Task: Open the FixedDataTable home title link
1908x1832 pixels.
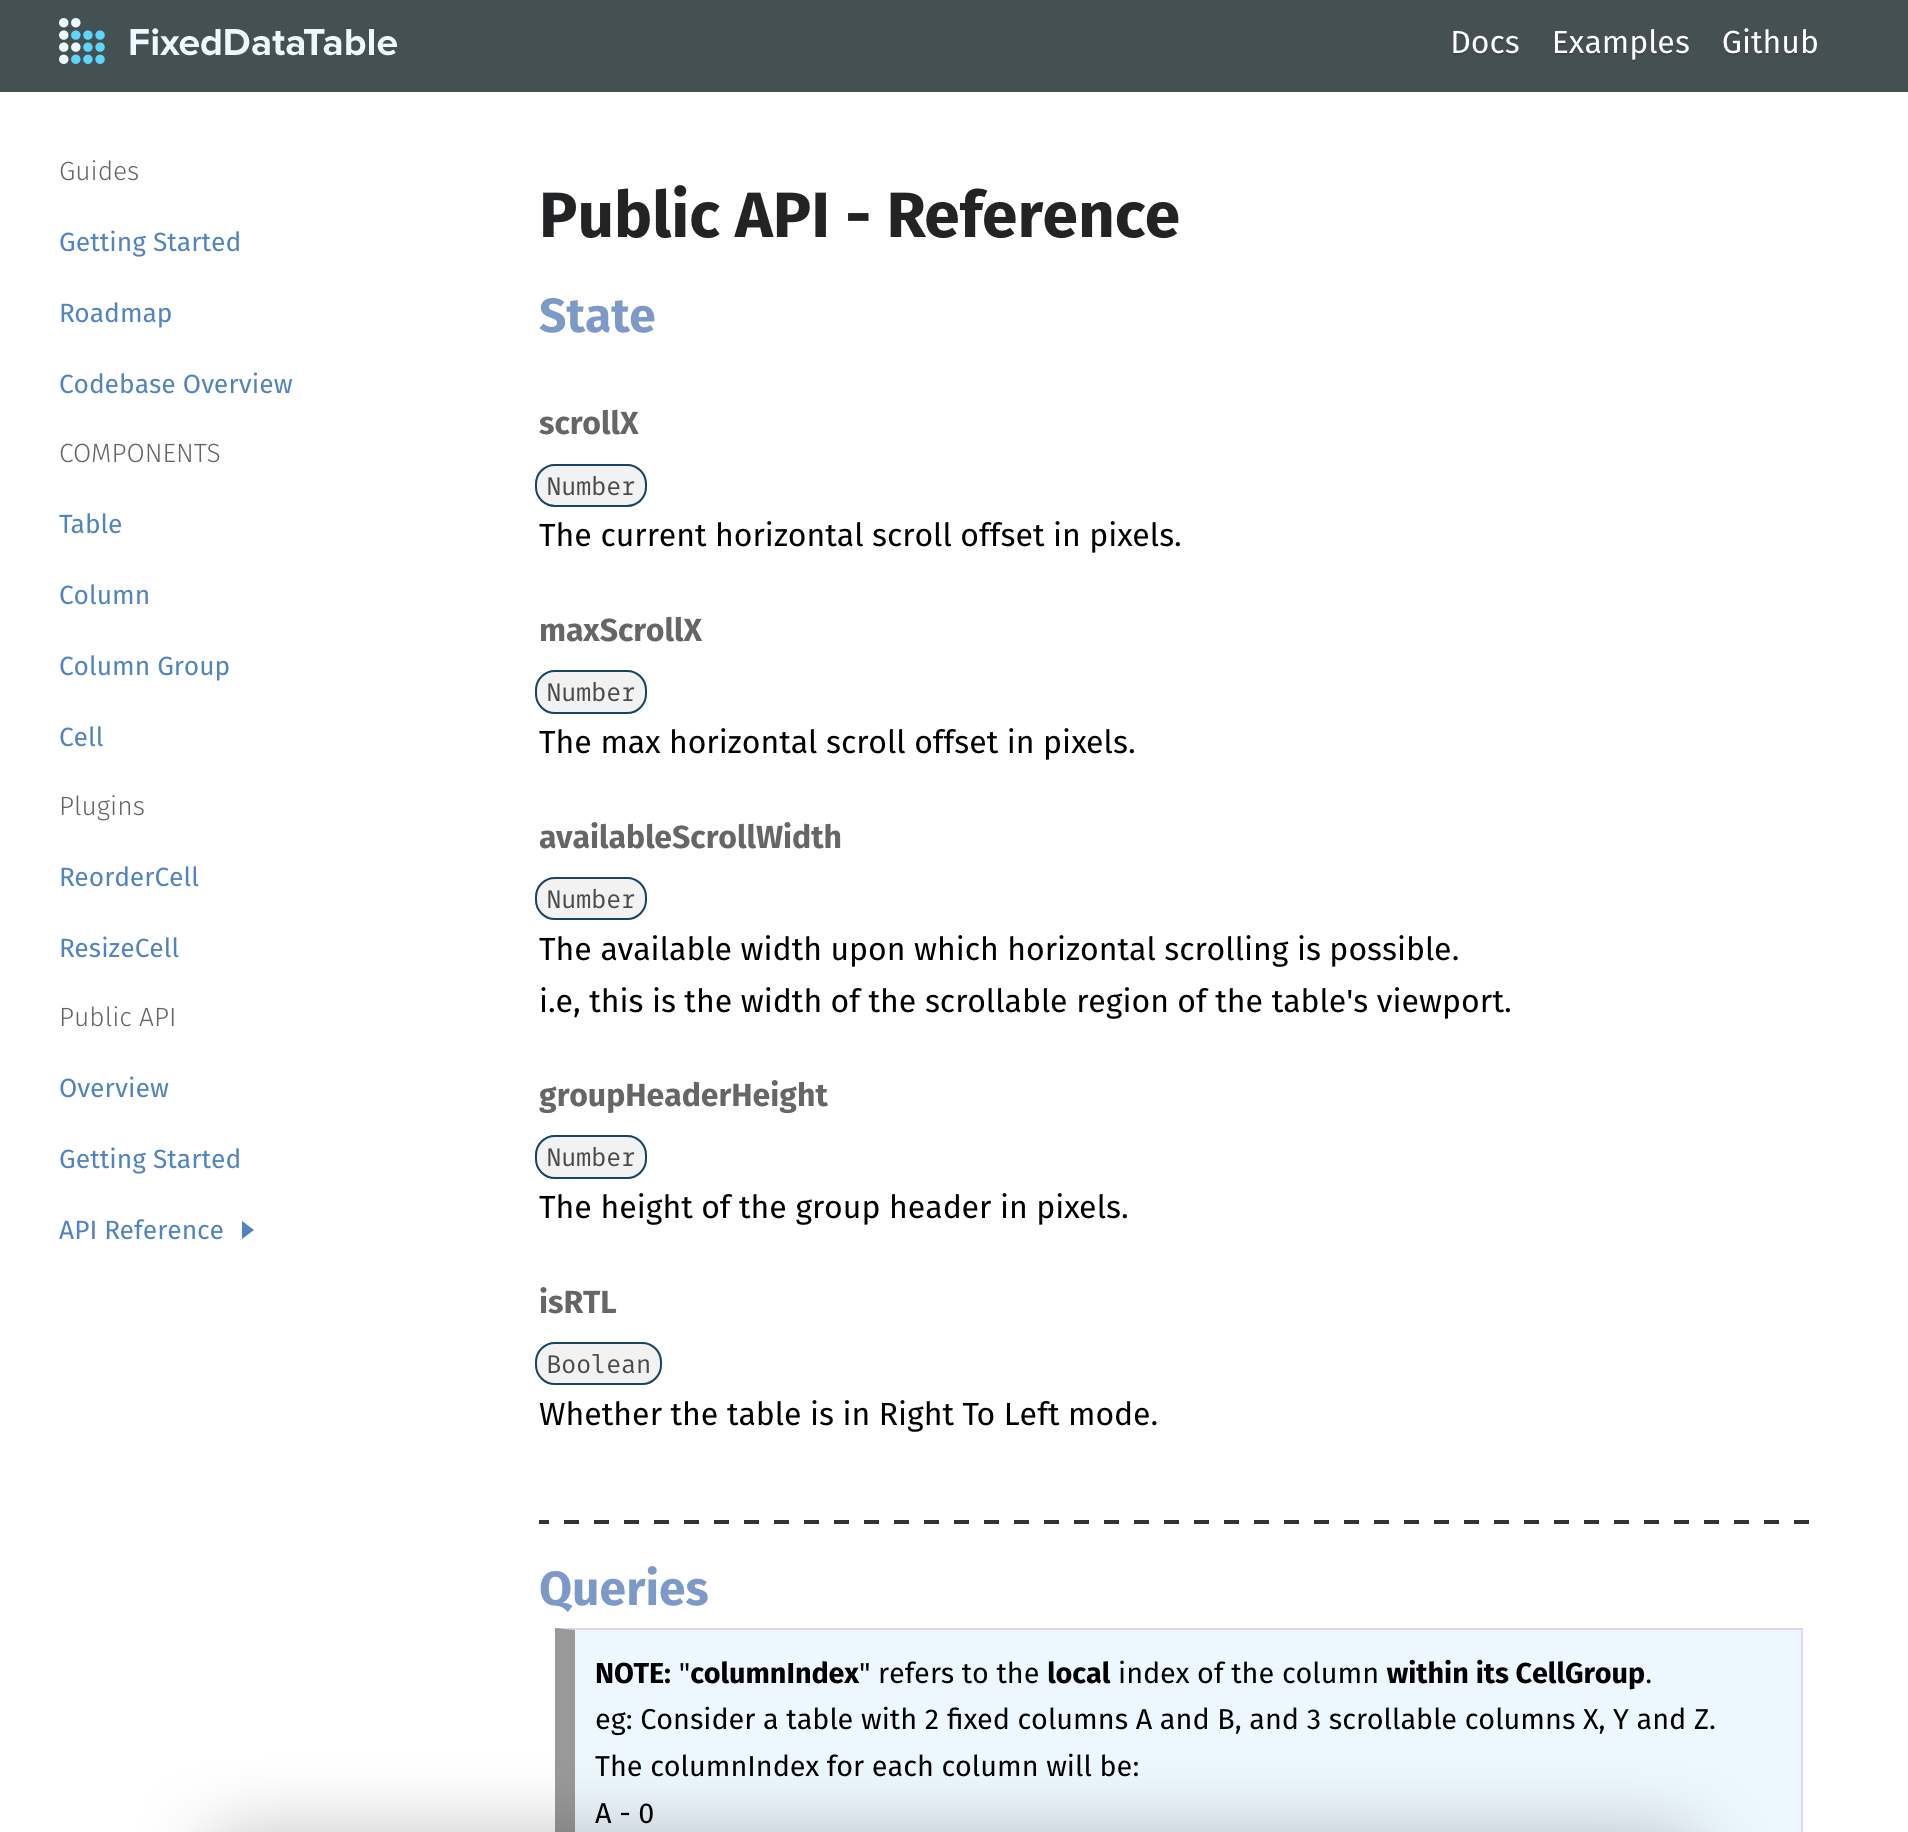Action: point(263,42)
